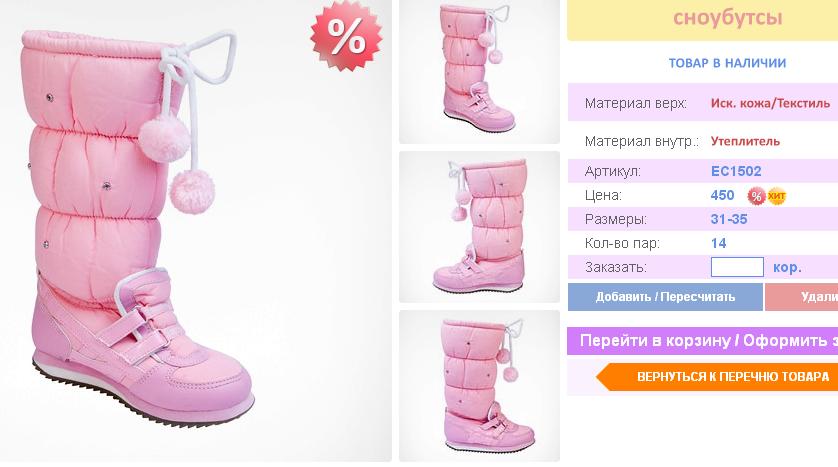Screen dimensions: 838x467
Task: Focus the Заказать quantity input field
Action: (737, 267)
